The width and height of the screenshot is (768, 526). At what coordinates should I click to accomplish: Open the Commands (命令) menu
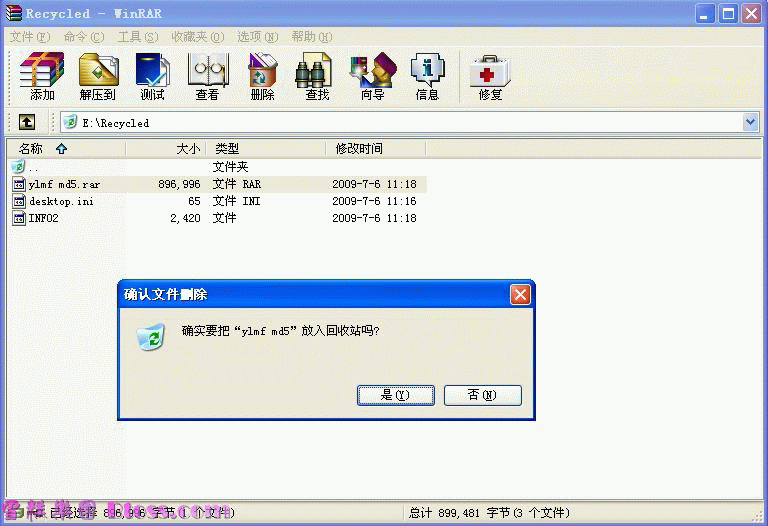(x=84, y=37)
